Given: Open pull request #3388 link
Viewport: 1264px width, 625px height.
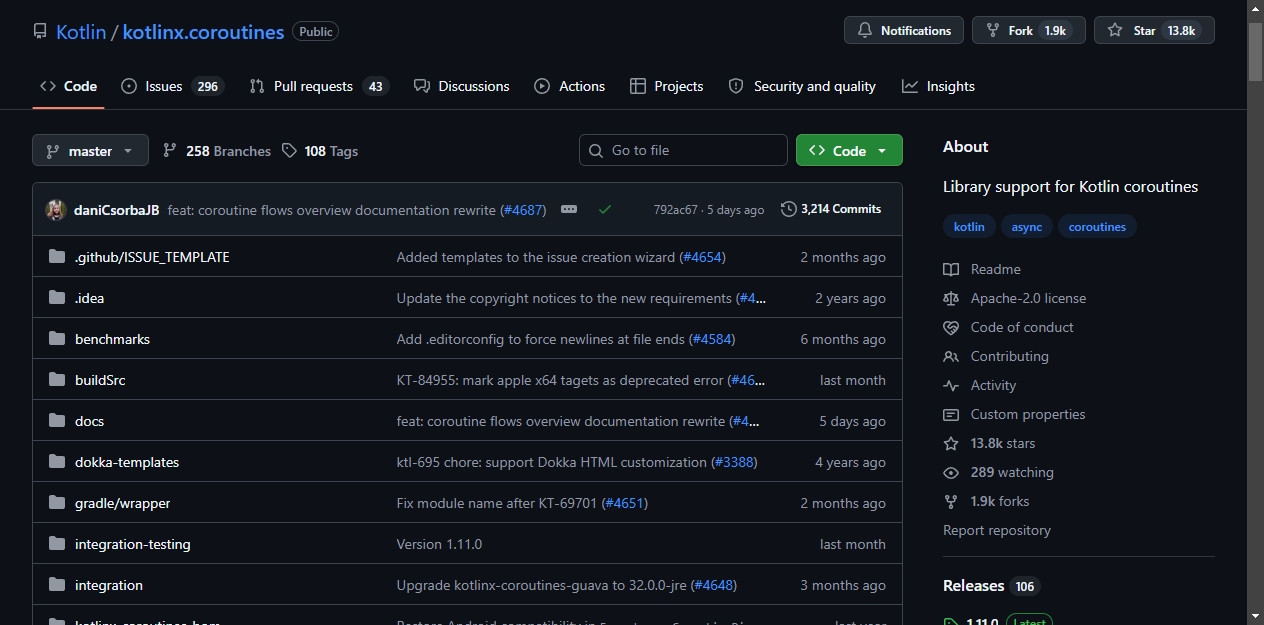Looking at the screenshot, I should coord(734,462).
